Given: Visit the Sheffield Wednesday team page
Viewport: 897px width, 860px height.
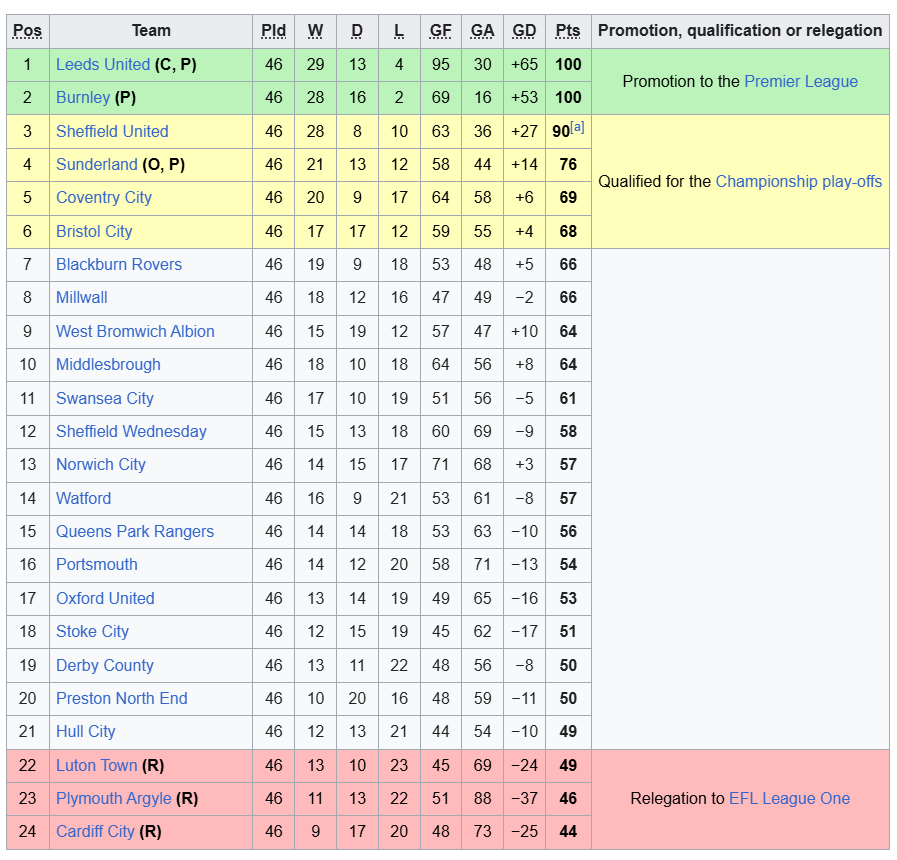Looking at the screenshot, I should click(131, 432).
